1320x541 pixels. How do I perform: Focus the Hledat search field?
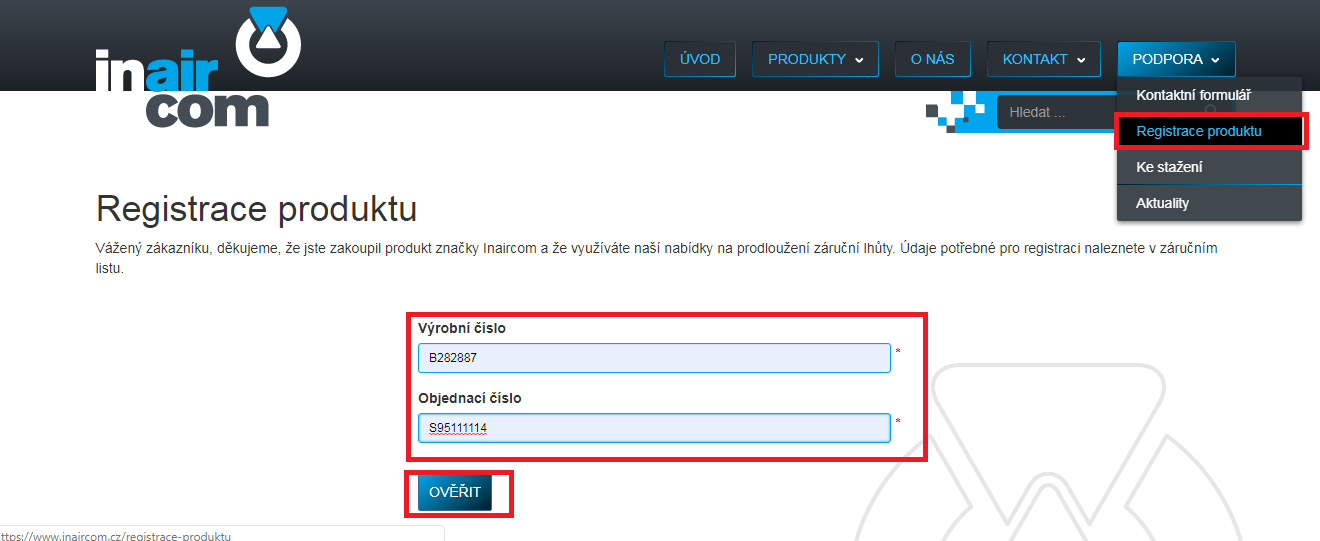coord(1057,112)
